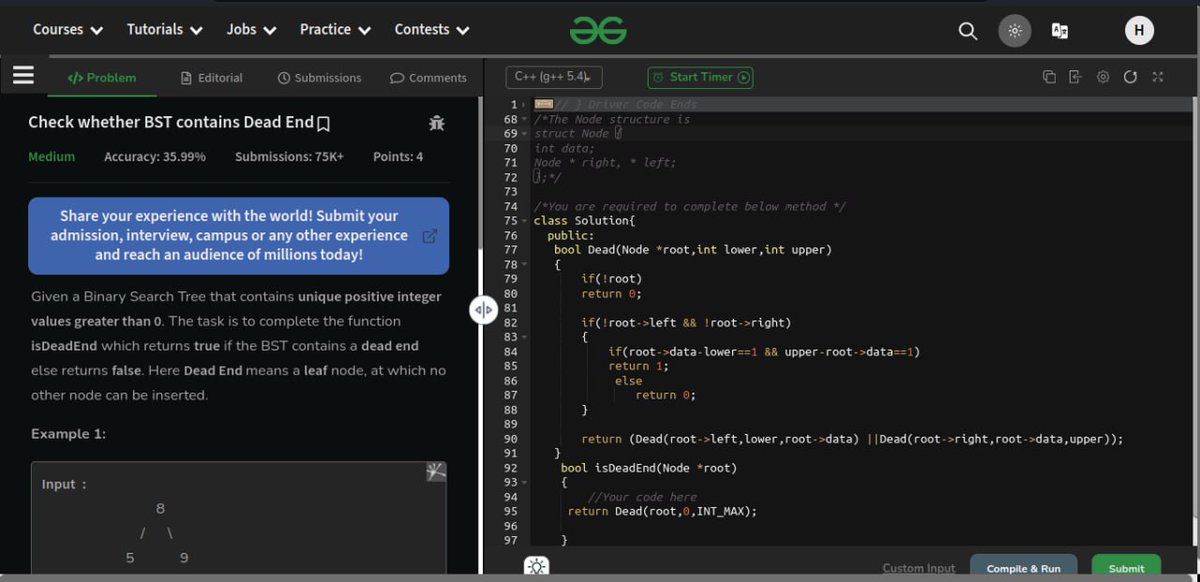The width and height of the screenshot is (1200, 582).
Task: Open the H profile avatar menu
Action: pyautogui.click(x=1139, y=30)
